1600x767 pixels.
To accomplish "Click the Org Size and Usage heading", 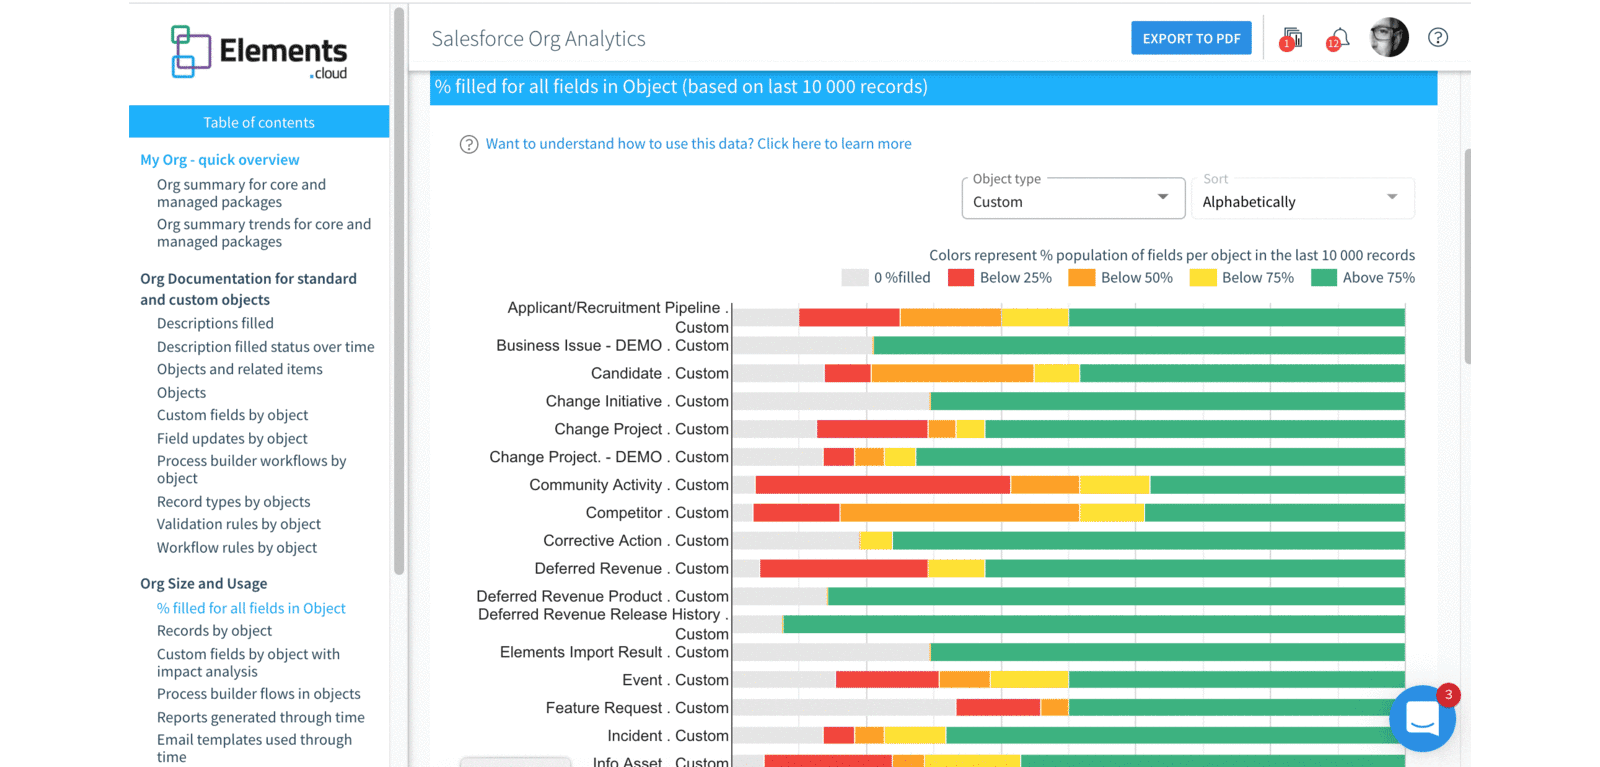I will [203, 584].
